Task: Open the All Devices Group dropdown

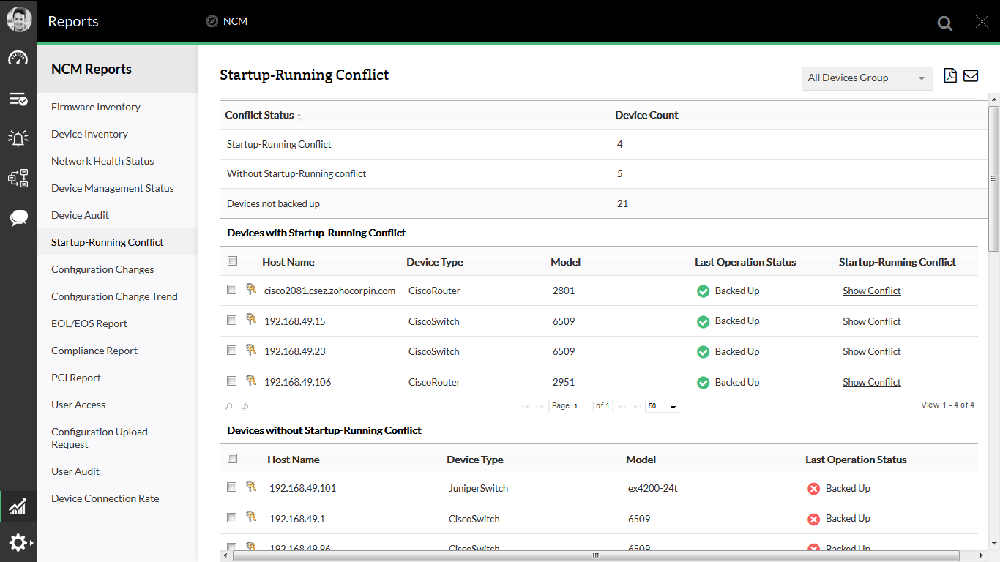Action: pos(867,78)
